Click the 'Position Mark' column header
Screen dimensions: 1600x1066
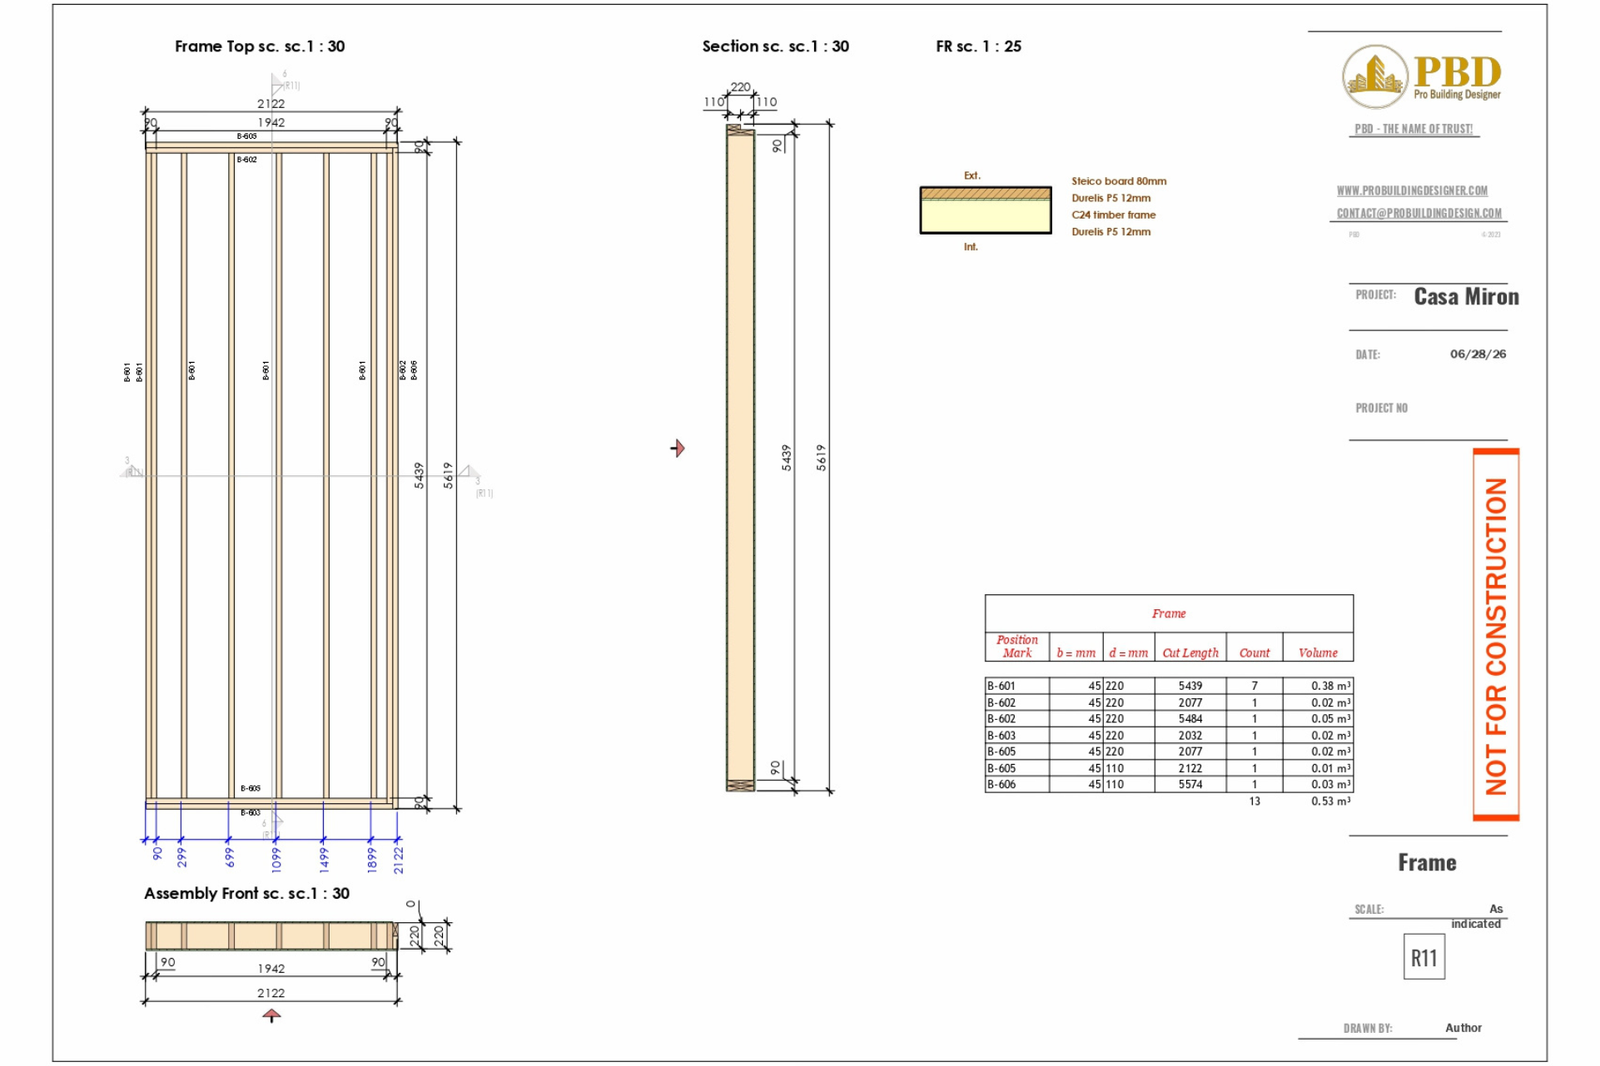[x=1017, y=646]
